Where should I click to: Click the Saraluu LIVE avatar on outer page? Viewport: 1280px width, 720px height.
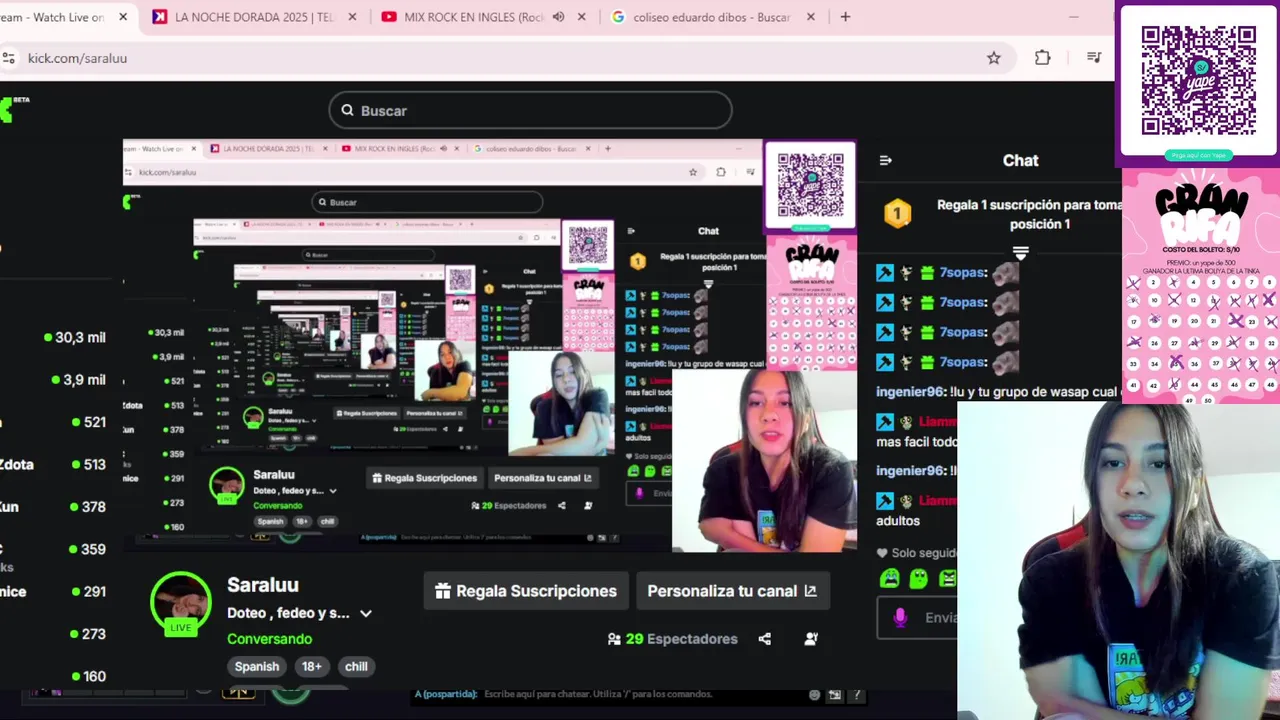[x=181, y=604]
